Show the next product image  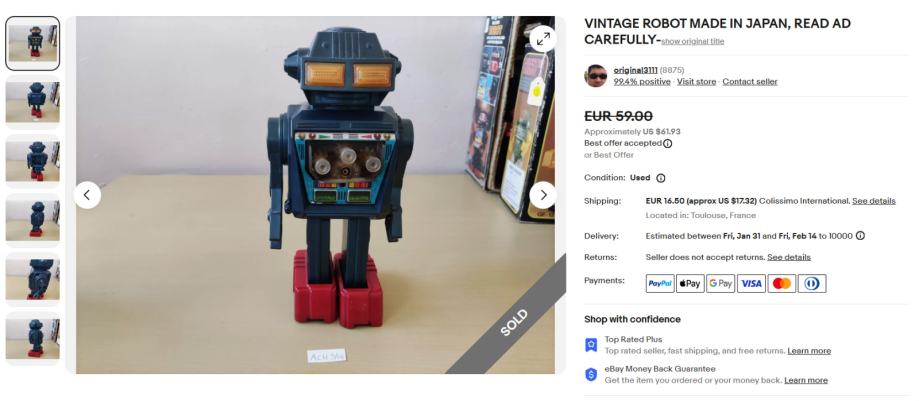(x=543, y=195)
